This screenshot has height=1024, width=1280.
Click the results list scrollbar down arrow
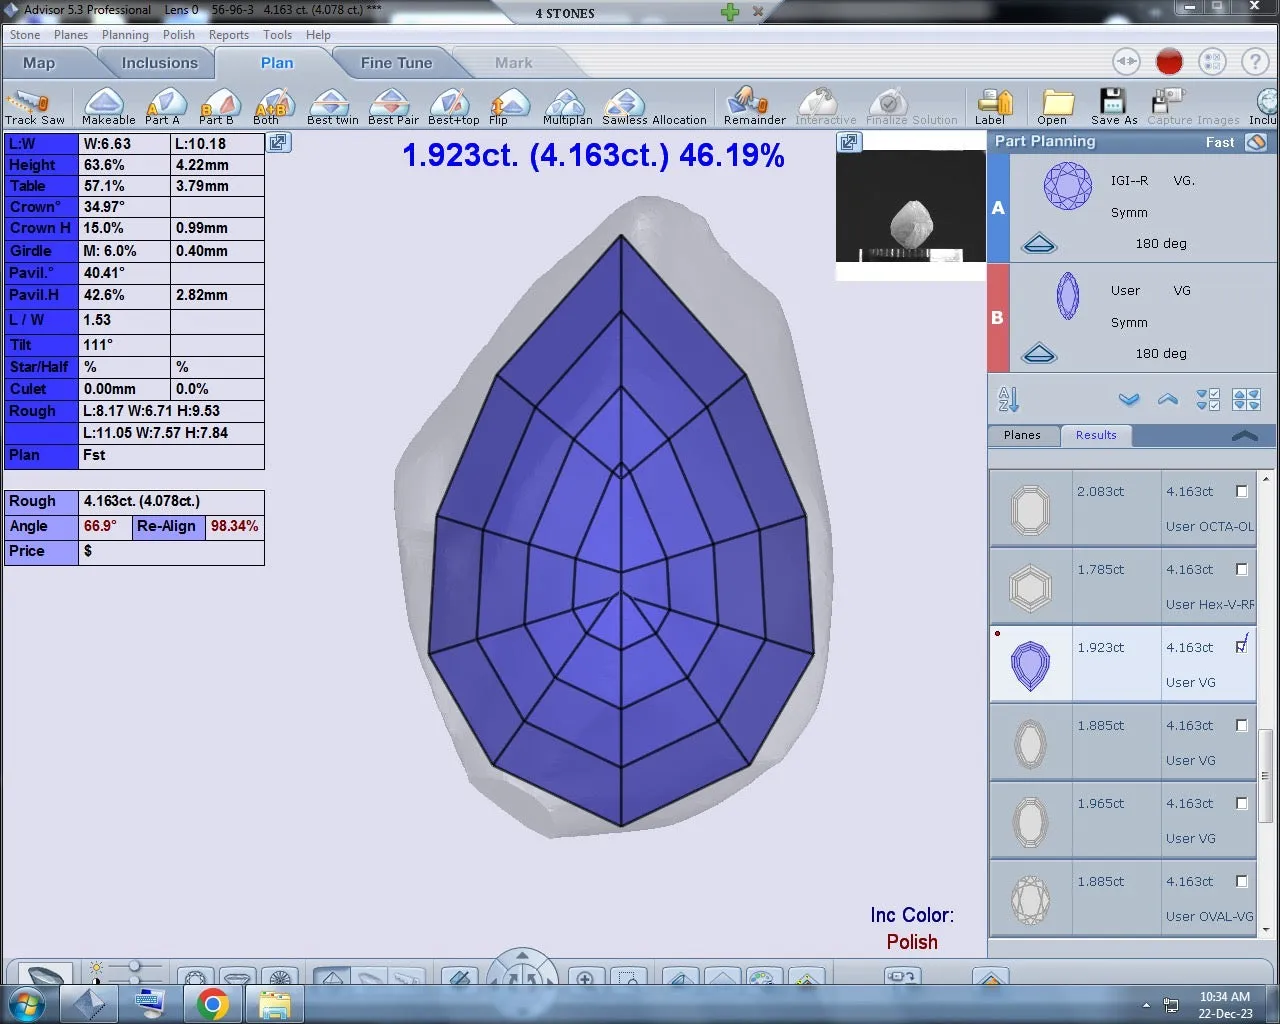coord(1266,929)
